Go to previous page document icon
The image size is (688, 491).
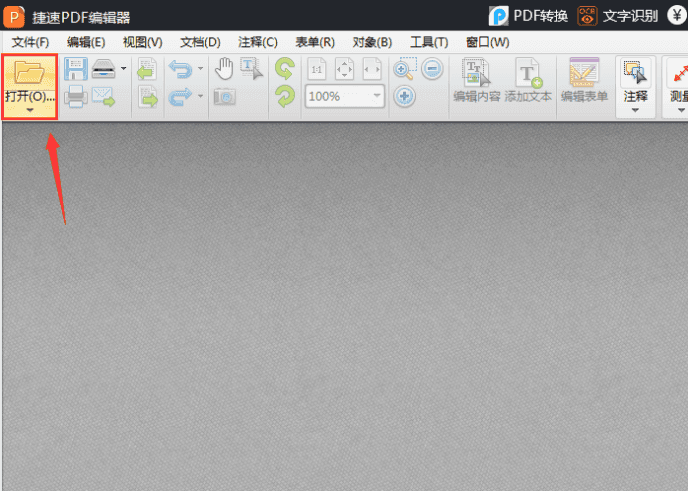pos(147,69)
